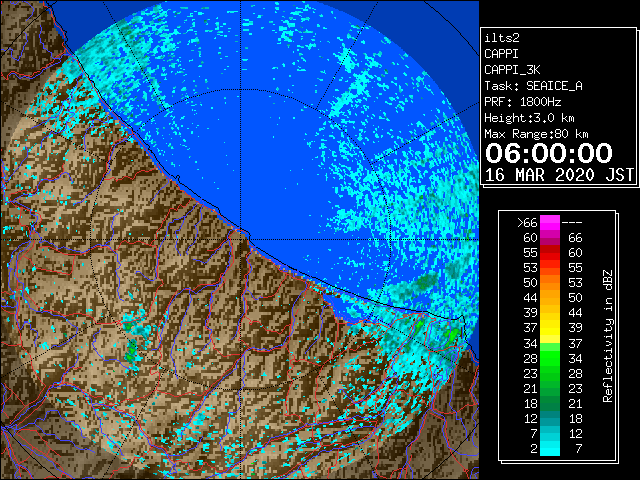
Task: Pick the cyan 2–7 dBZ legend band
Action: 550,448
